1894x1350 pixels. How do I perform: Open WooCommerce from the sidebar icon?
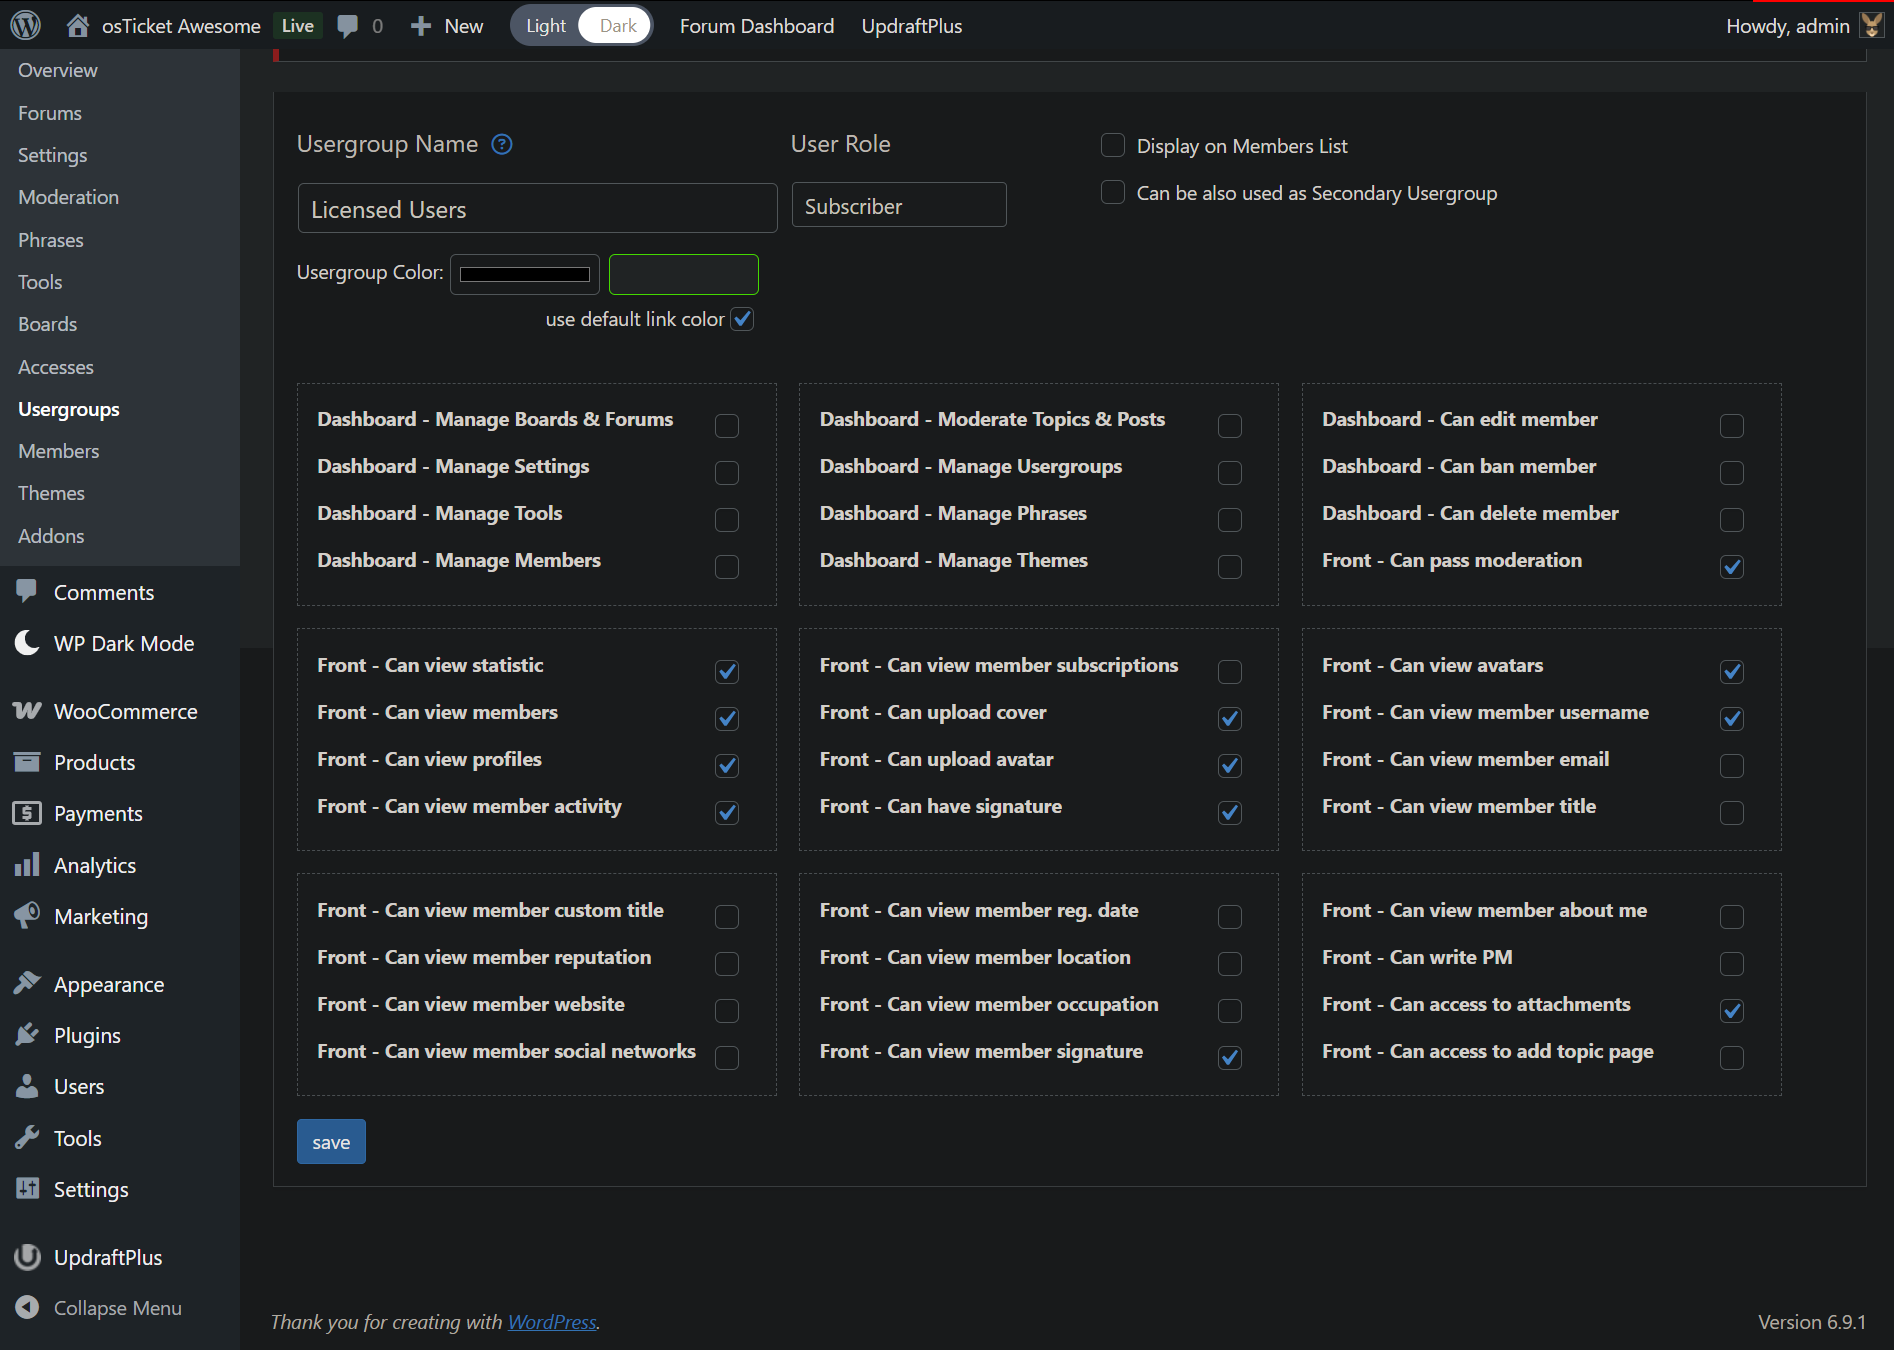pyautogui.click(x=27, y=711)
